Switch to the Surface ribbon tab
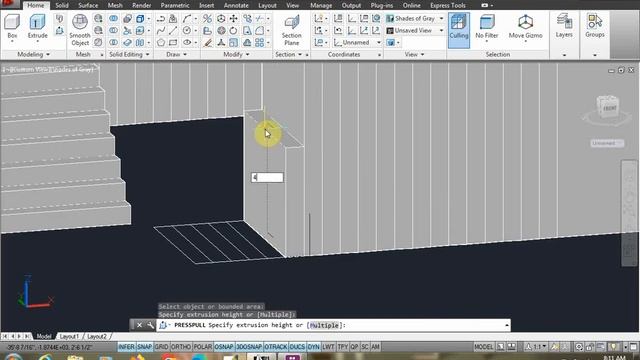This screenshot has height=360, width=640. tap(88, 5)
